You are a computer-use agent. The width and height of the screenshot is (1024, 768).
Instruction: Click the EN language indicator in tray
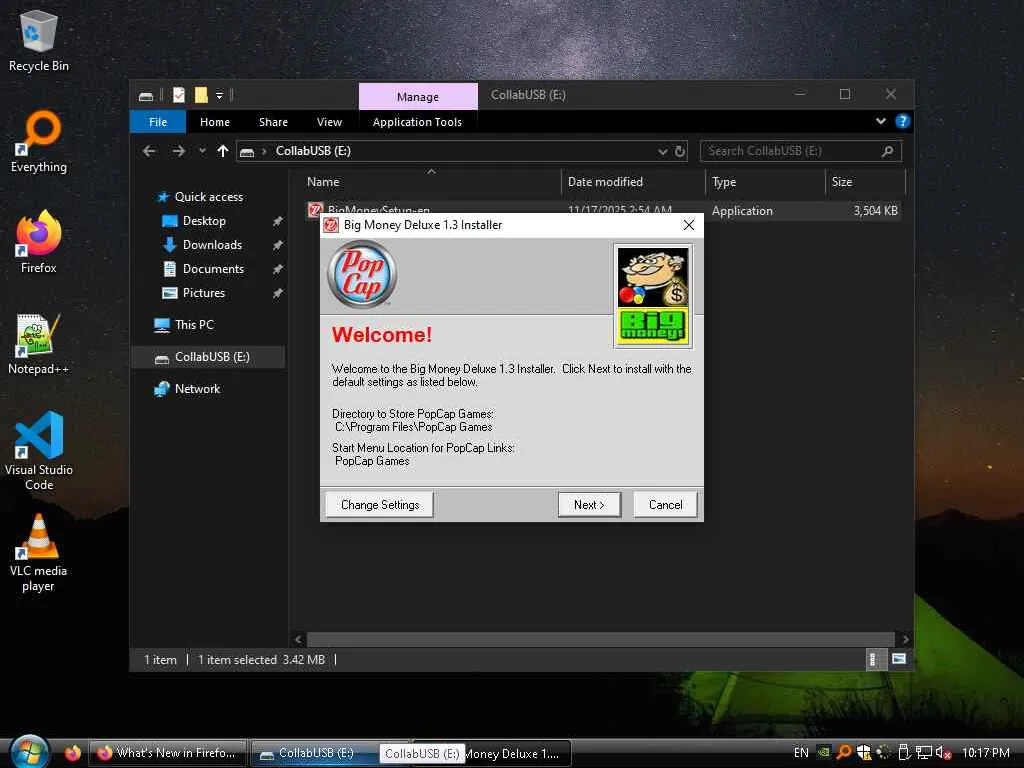[801, 753]
